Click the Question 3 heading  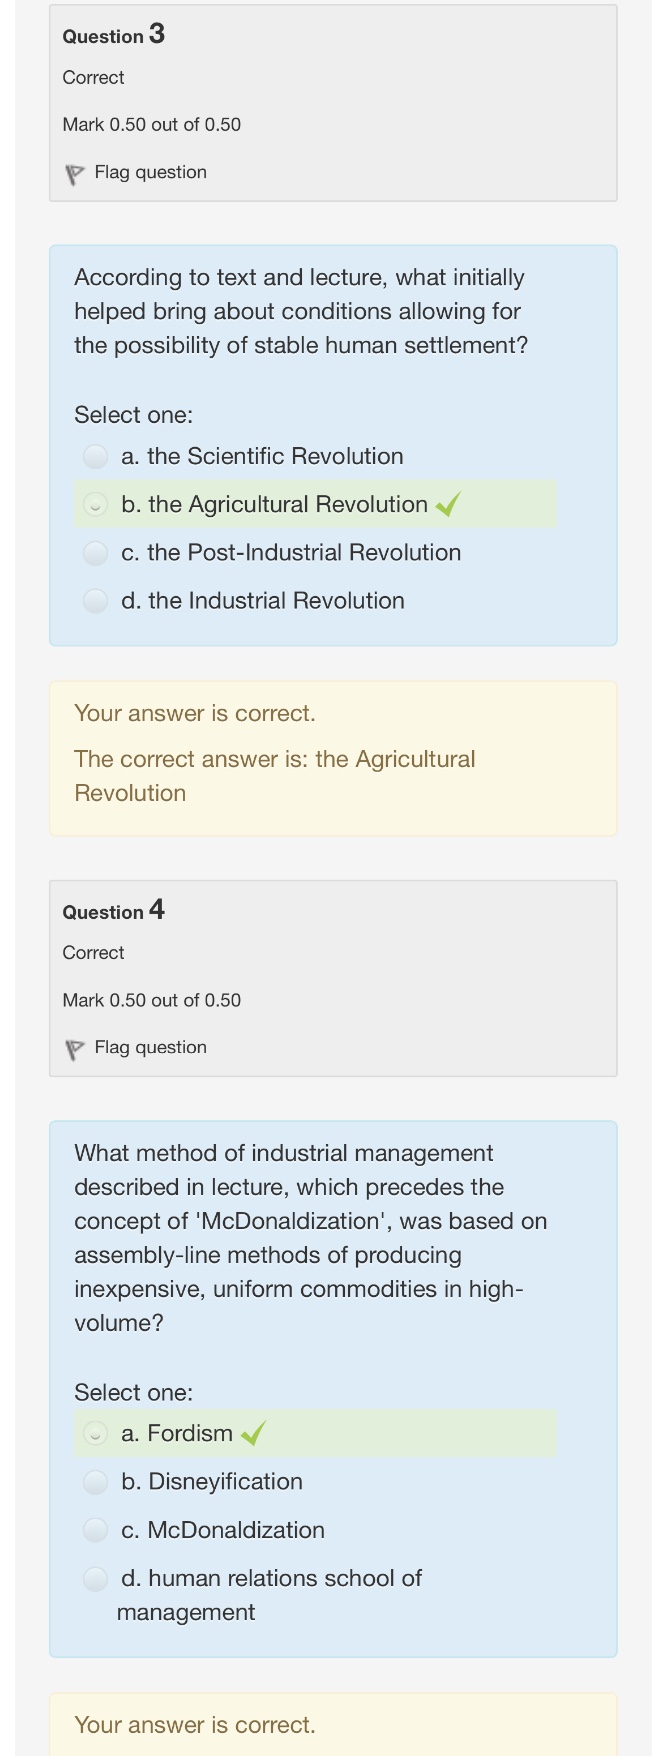(x=113, y=35)
